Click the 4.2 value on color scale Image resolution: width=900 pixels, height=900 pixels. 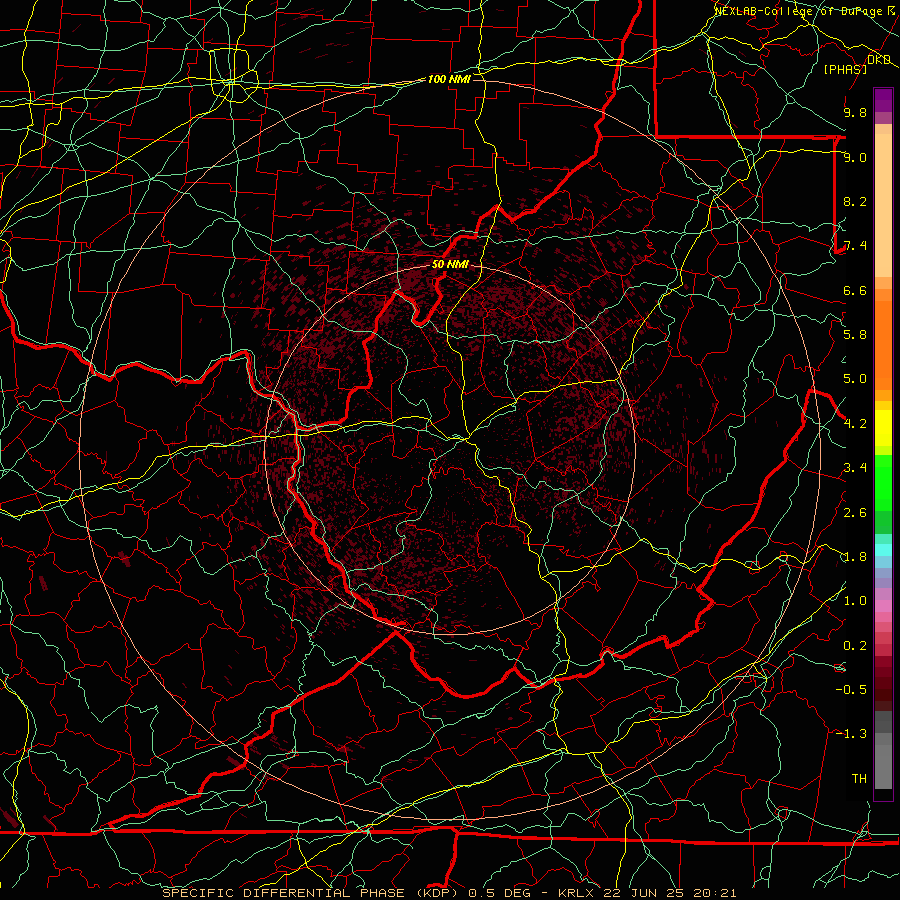[x=855, y=424]
